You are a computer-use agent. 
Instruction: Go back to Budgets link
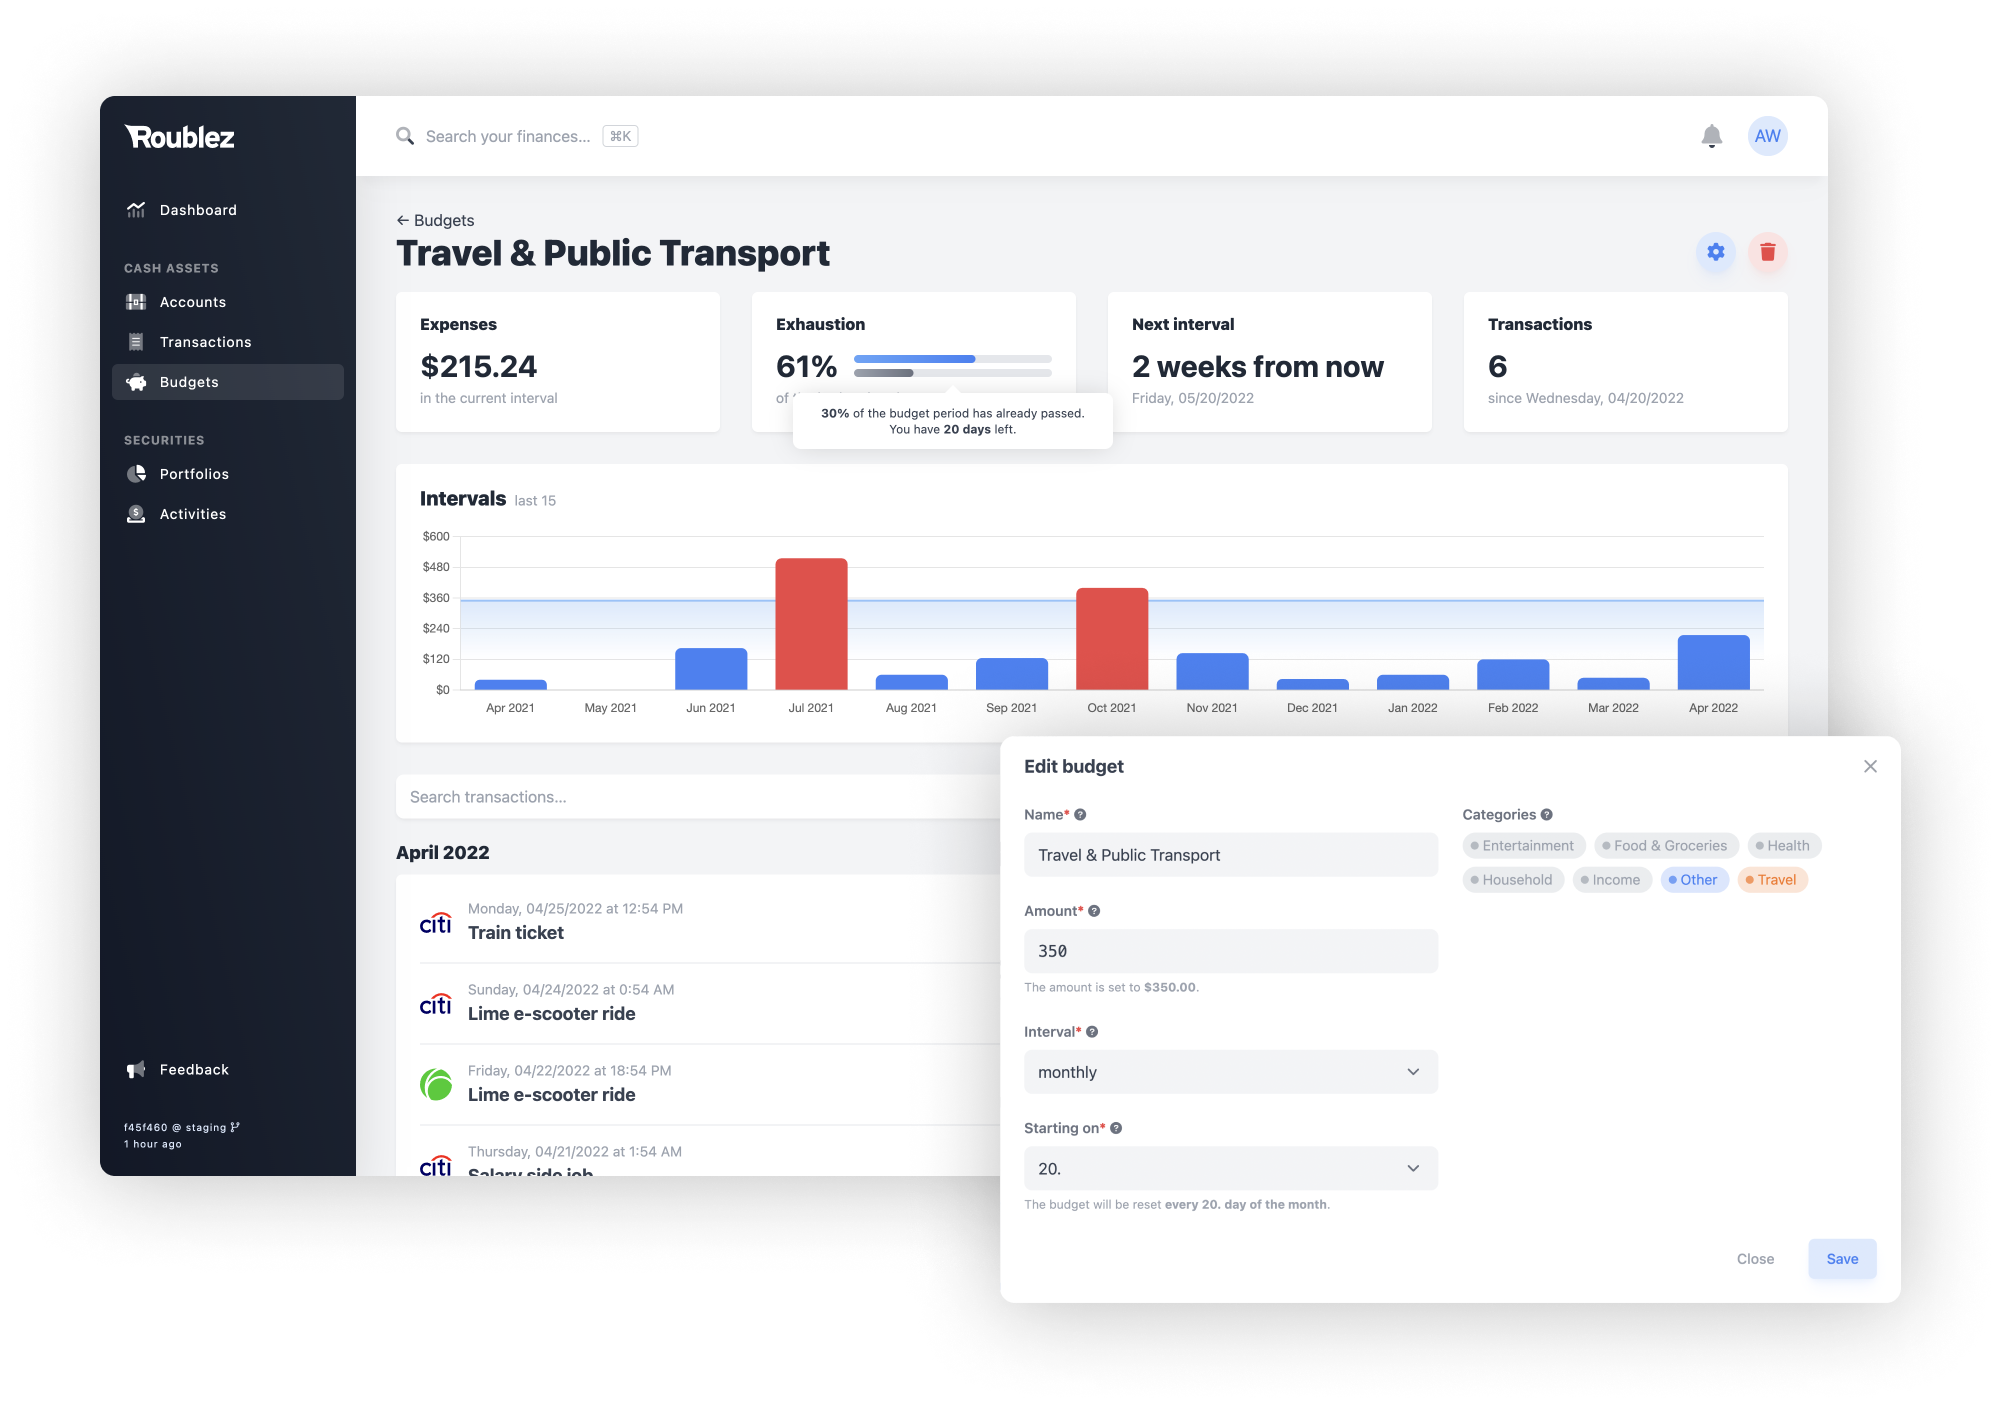click(435, 220)
